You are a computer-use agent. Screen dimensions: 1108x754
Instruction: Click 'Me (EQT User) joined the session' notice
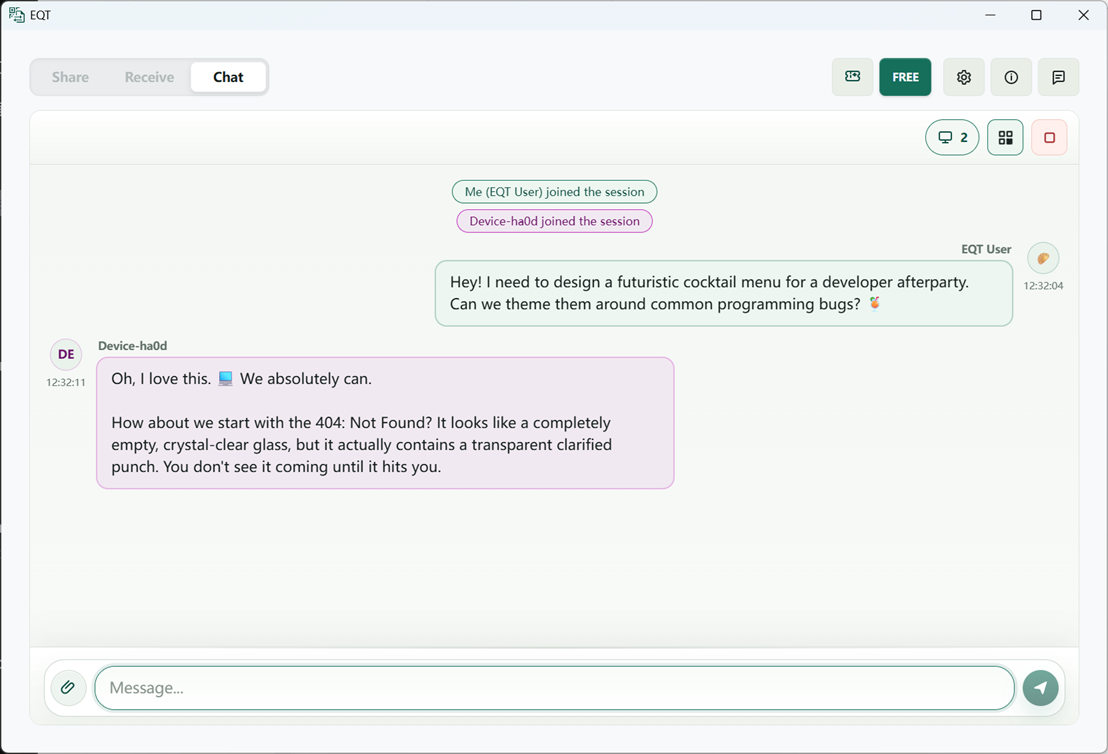pyautogui.click(x=555, y=192)
